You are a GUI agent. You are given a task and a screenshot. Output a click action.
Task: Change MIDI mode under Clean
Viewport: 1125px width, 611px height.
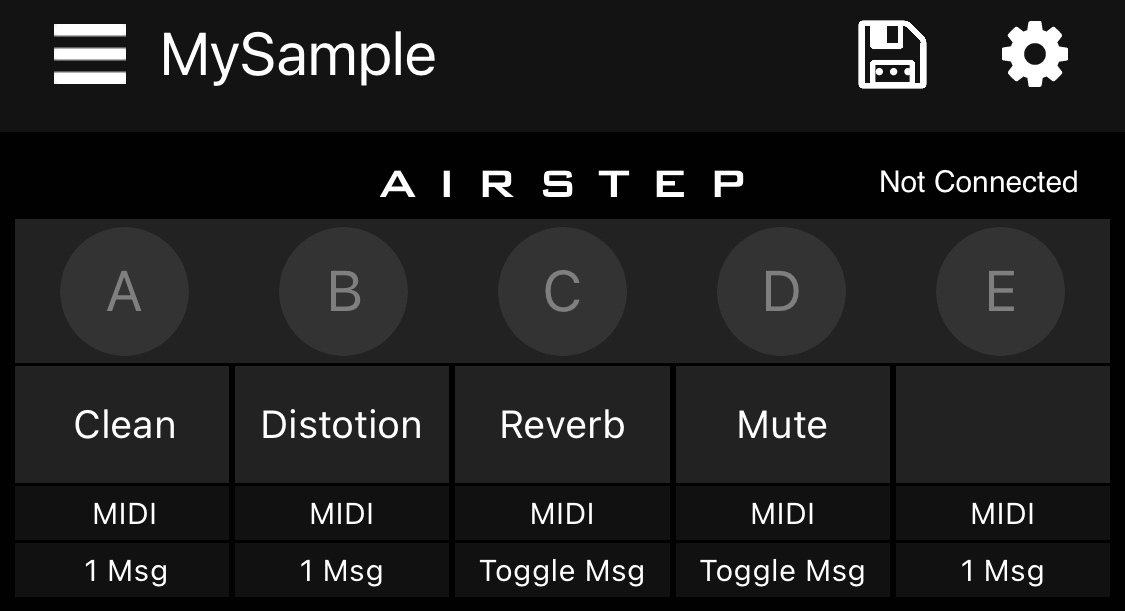coord(124,514)
